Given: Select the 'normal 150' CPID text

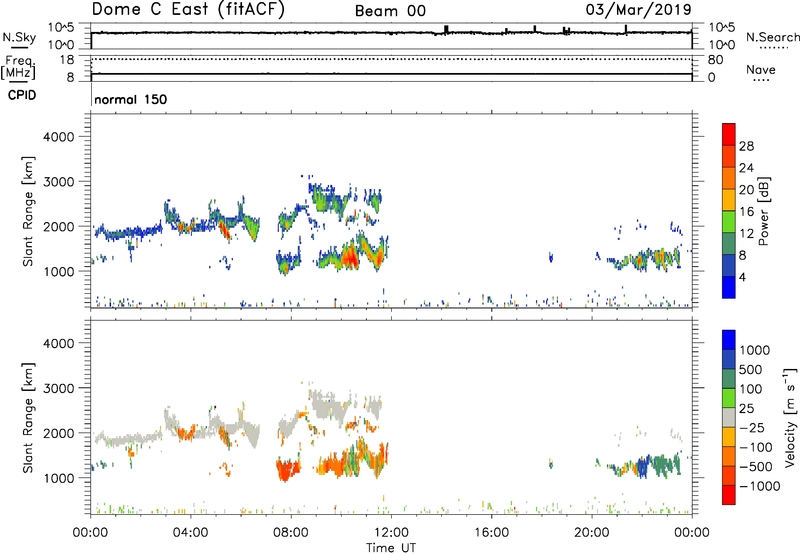Looking at the screenshot, I should coord(131,99).
